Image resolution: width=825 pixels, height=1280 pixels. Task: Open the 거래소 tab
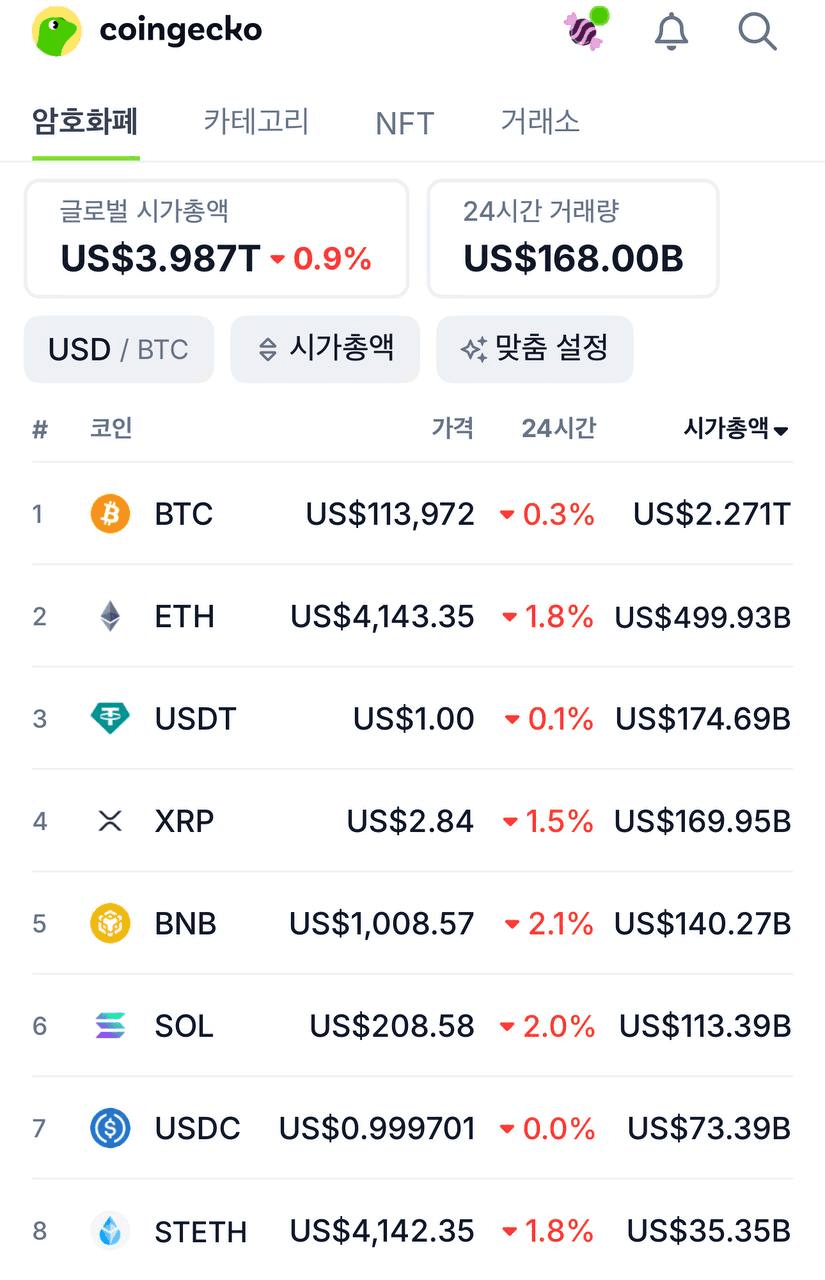tap(540, 122)
